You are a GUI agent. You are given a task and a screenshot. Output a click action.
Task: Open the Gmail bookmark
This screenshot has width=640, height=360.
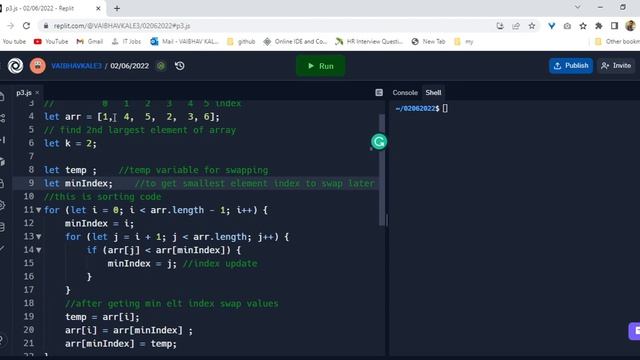point(89,42)
